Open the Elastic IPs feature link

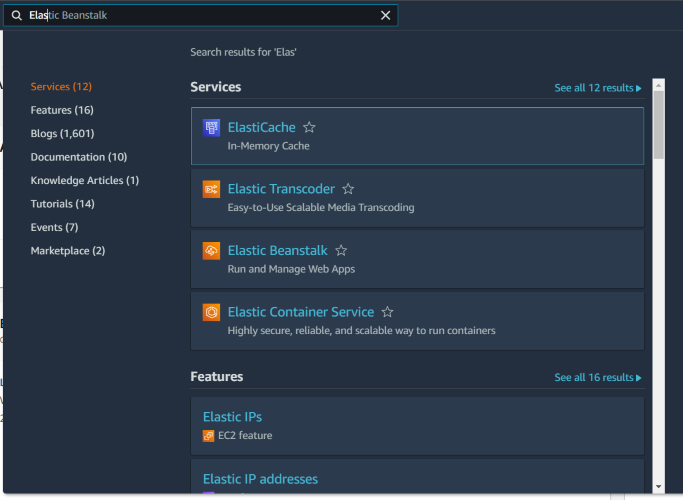coord(232,417)
